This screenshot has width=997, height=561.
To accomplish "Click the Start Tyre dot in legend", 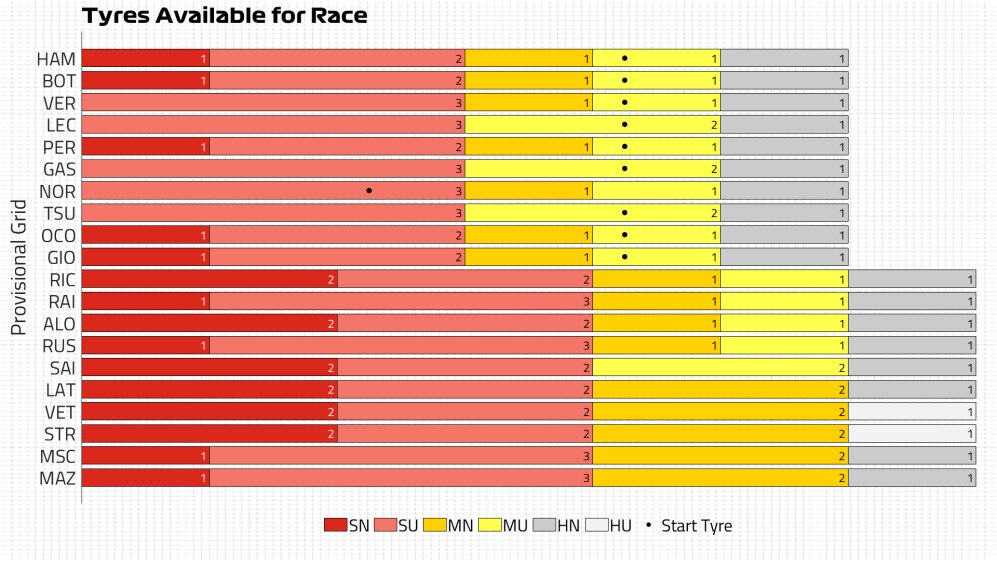I will 649,526.
